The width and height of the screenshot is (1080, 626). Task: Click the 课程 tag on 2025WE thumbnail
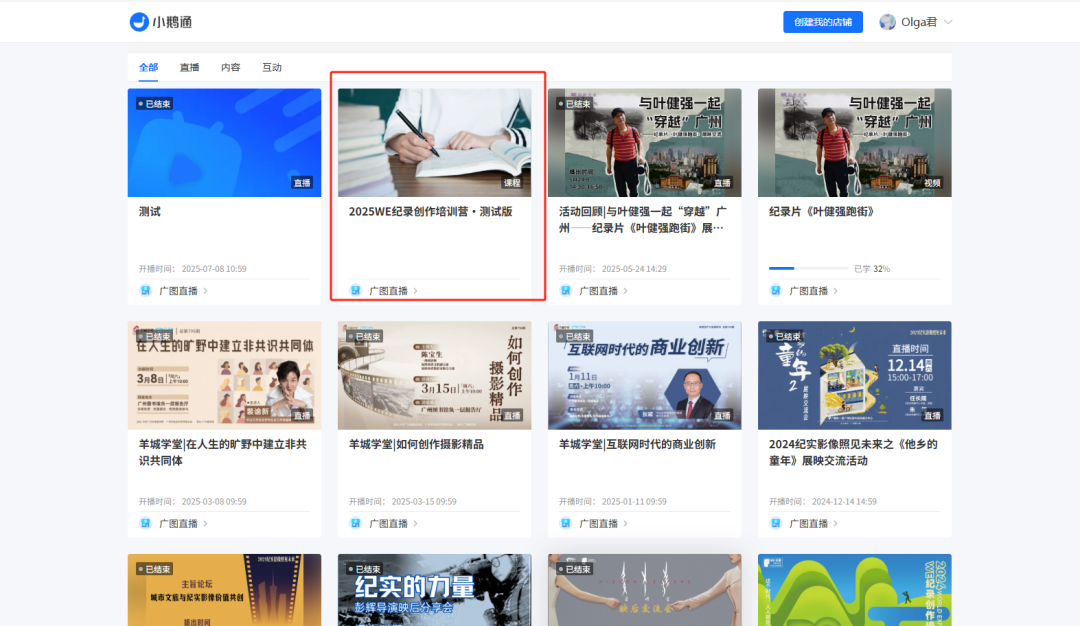[512, 183]
